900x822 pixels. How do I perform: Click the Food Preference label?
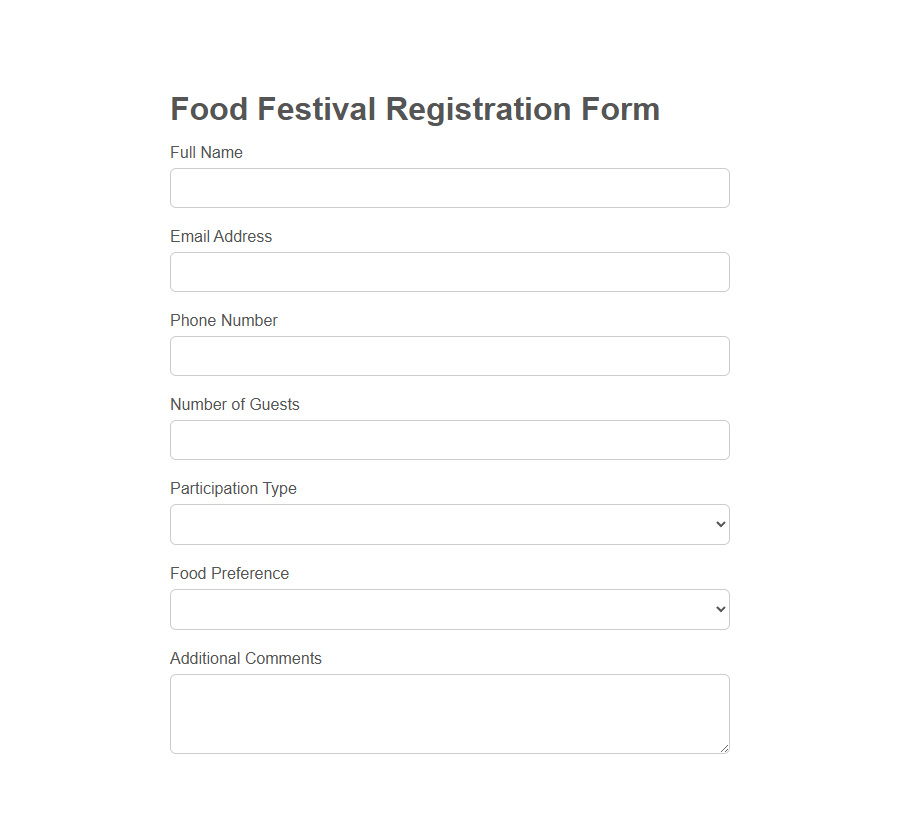click(229, 573)
